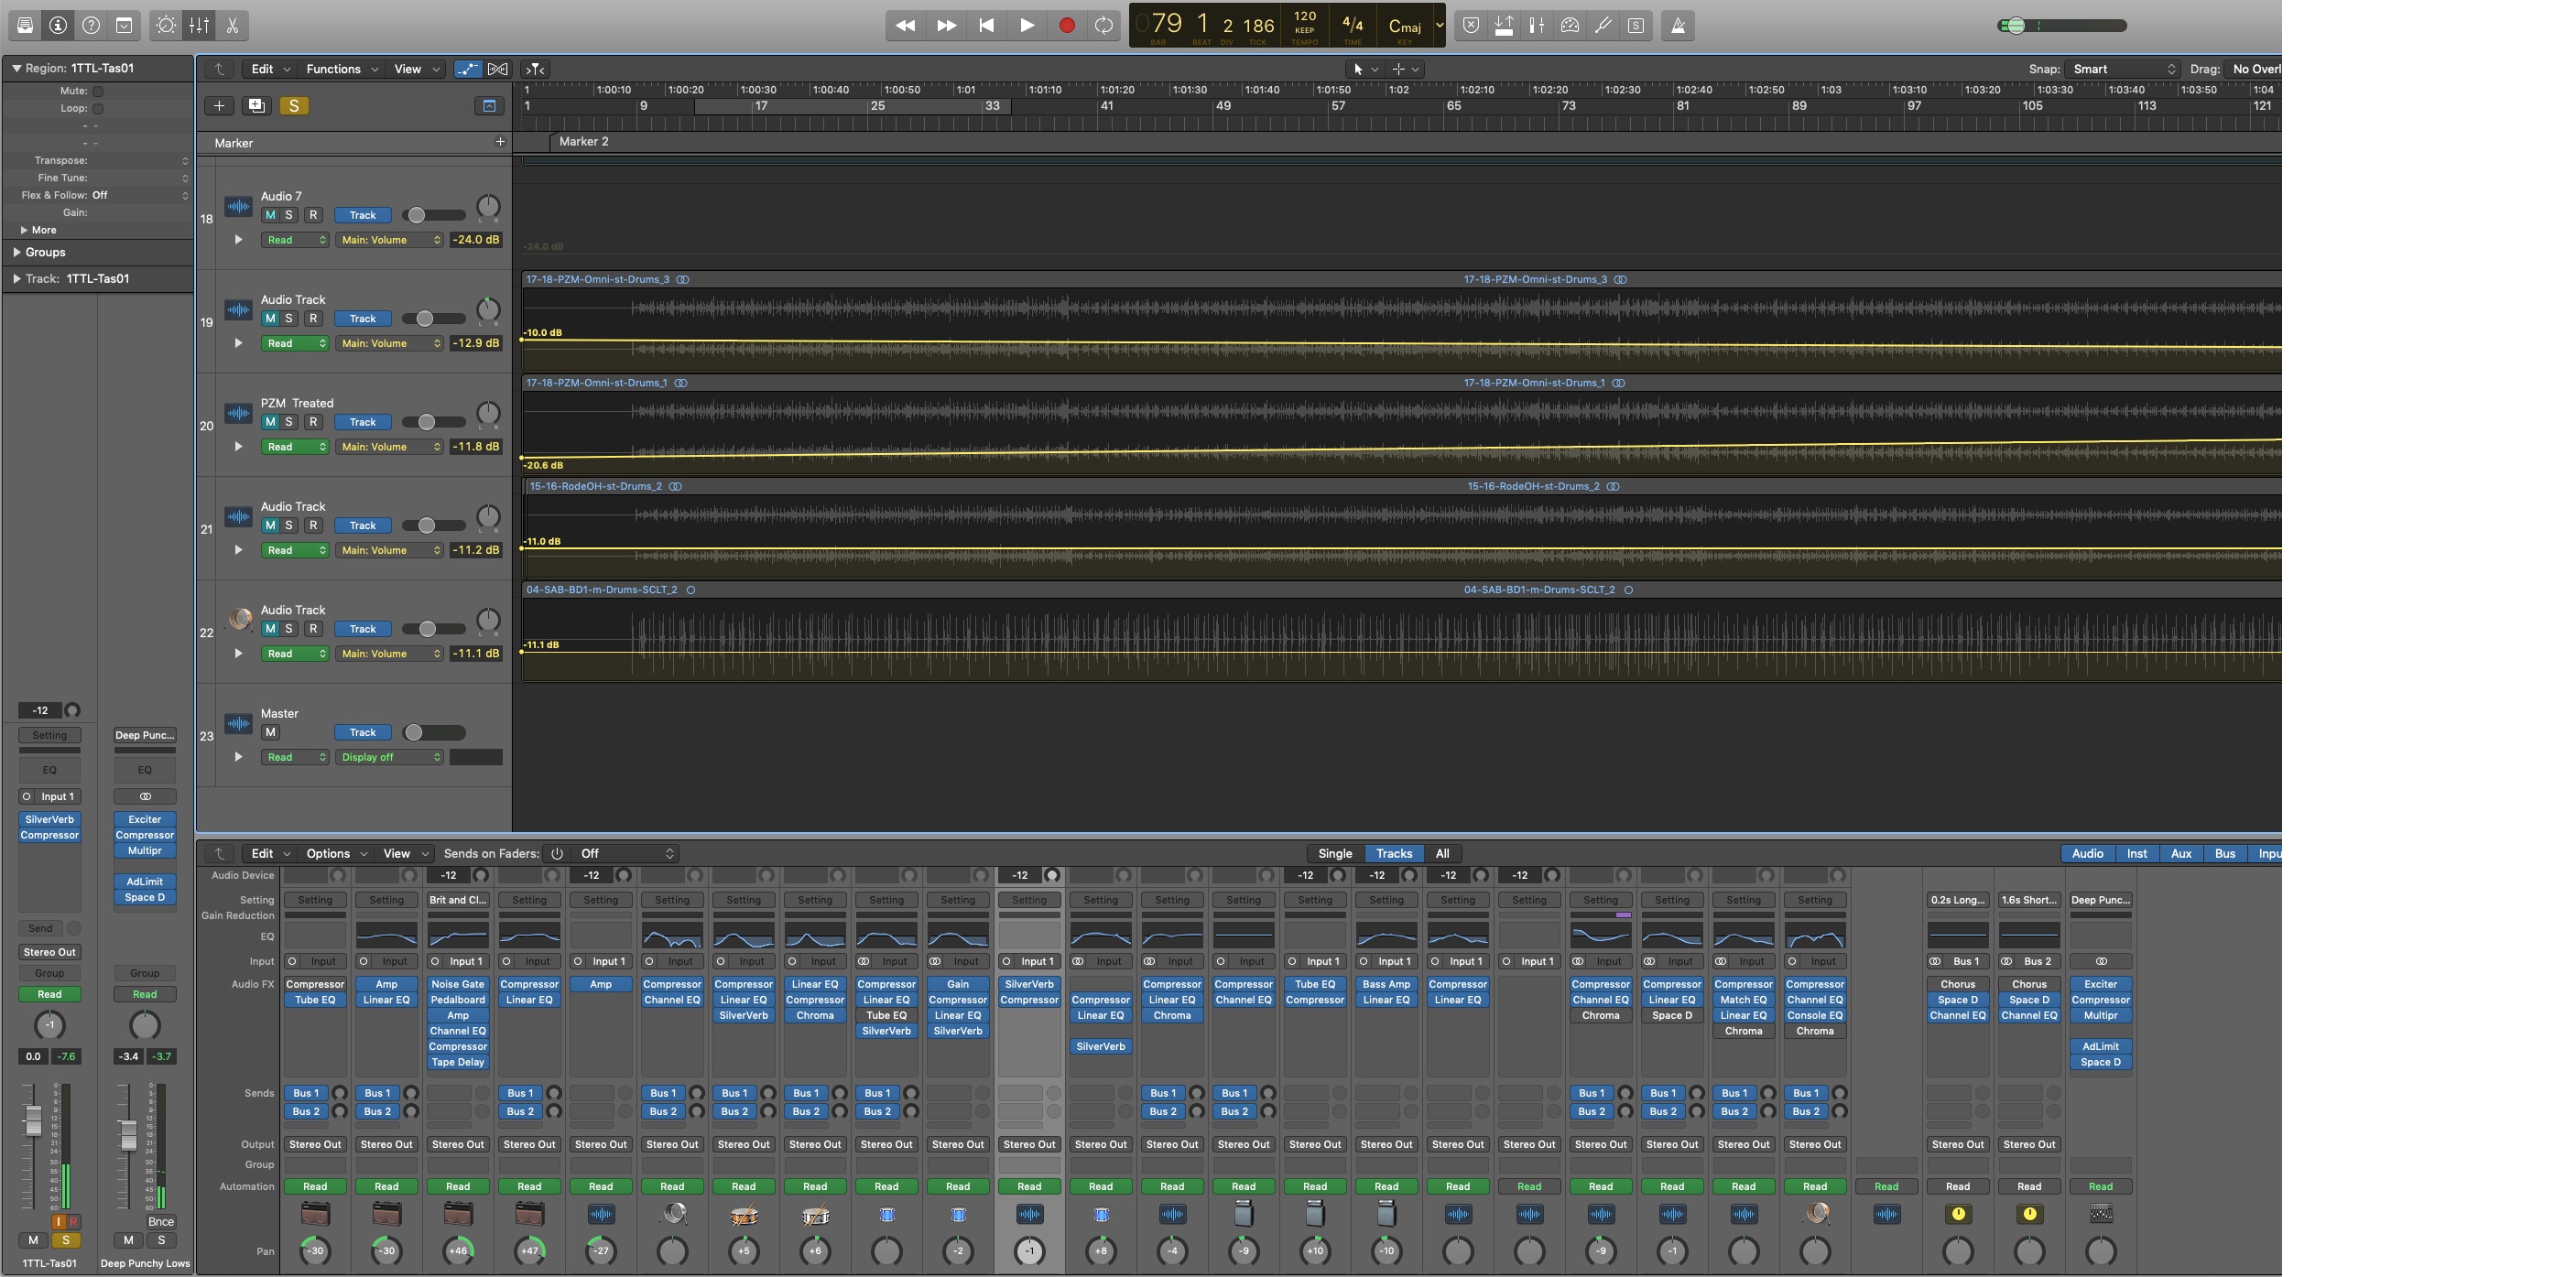Viewport: 2576px width, 1277px height.
Task: Mute the Master track
Action: pos(270,733)
